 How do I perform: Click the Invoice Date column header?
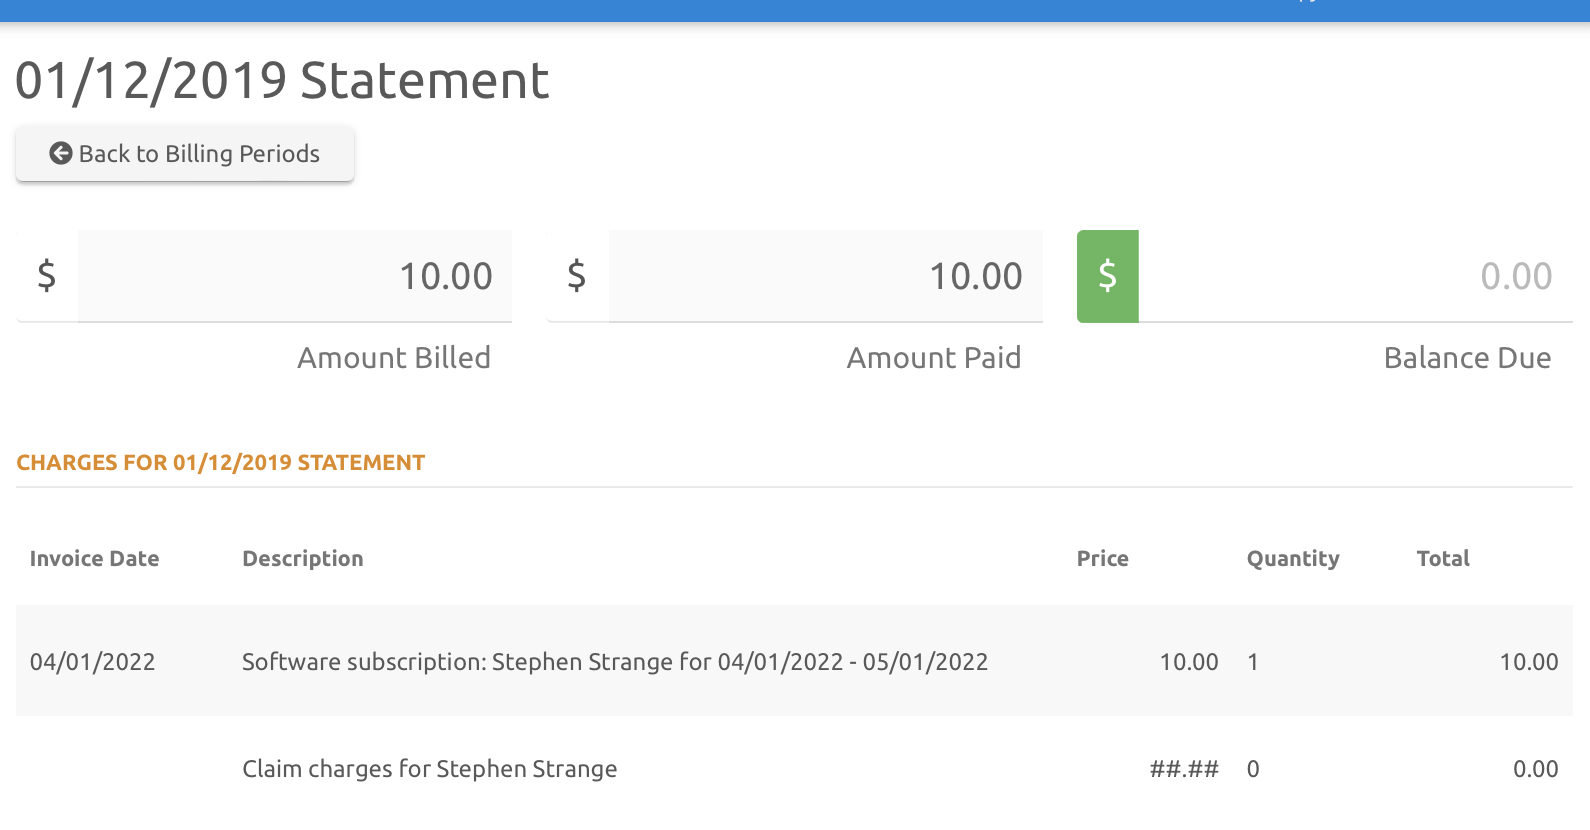tap(95, 559)
